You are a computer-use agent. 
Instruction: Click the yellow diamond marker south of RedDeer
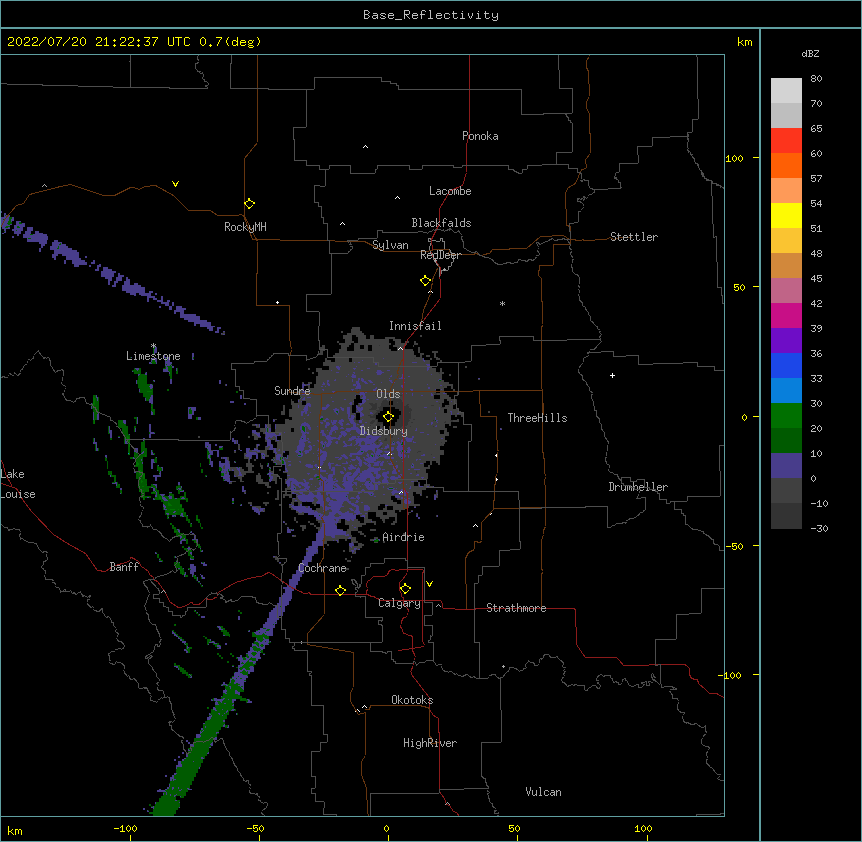426,281
